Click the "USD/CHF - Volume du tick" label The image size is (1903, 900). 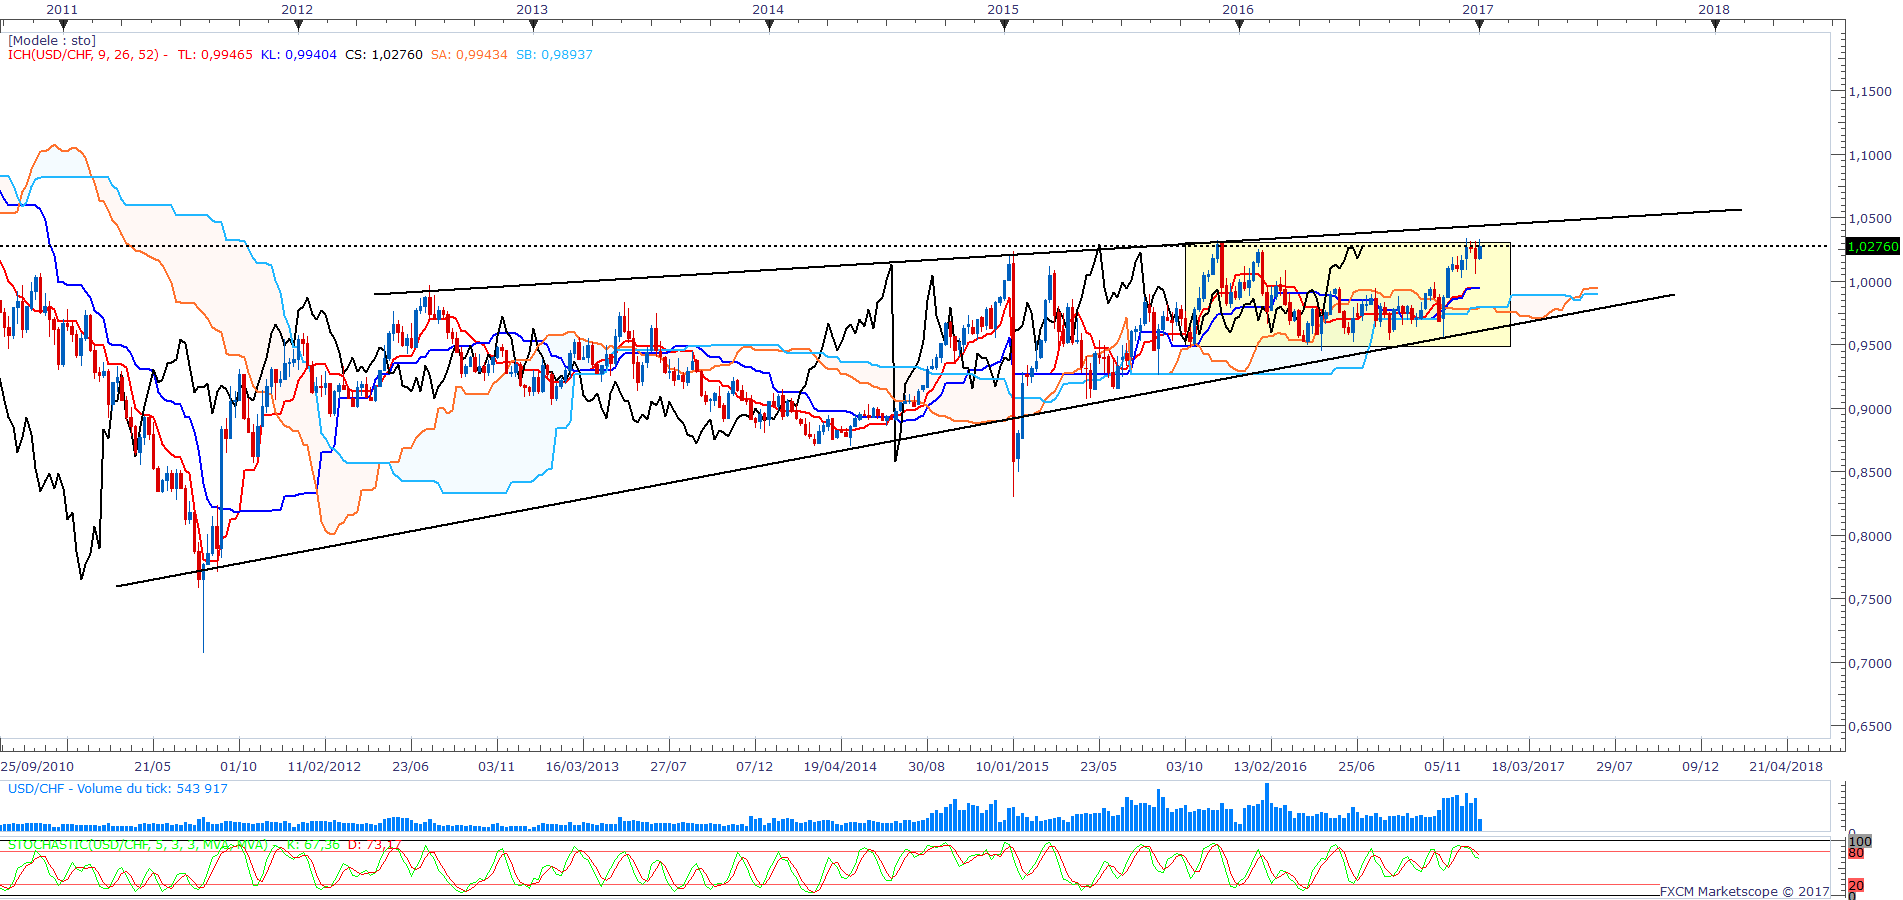pyautogui.click(x=118, y=789)
